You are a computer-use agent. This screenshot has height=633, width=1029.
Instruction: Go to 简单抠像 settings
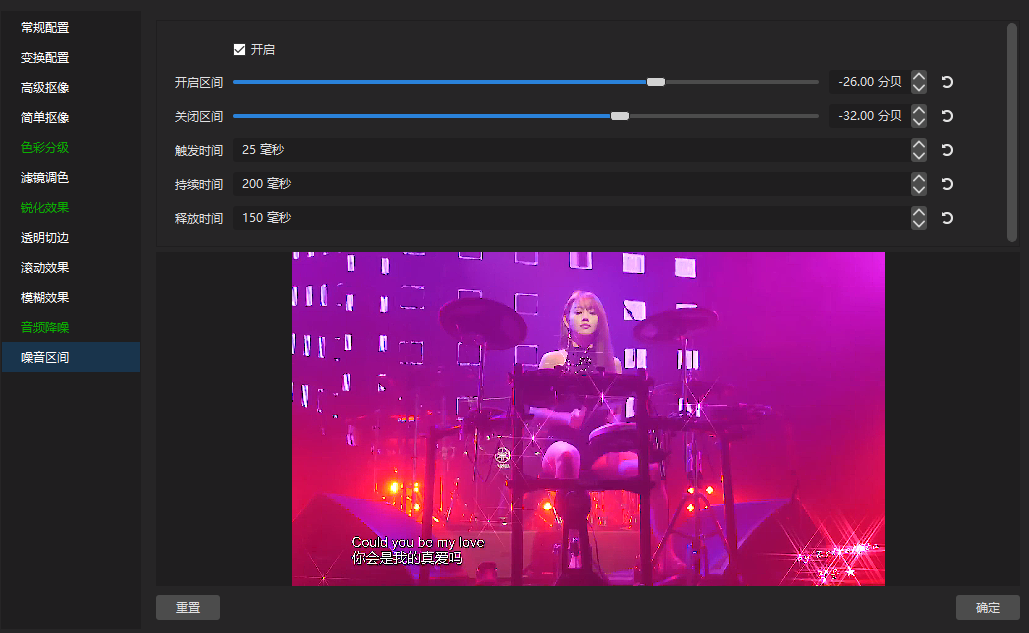click(71, 117)
